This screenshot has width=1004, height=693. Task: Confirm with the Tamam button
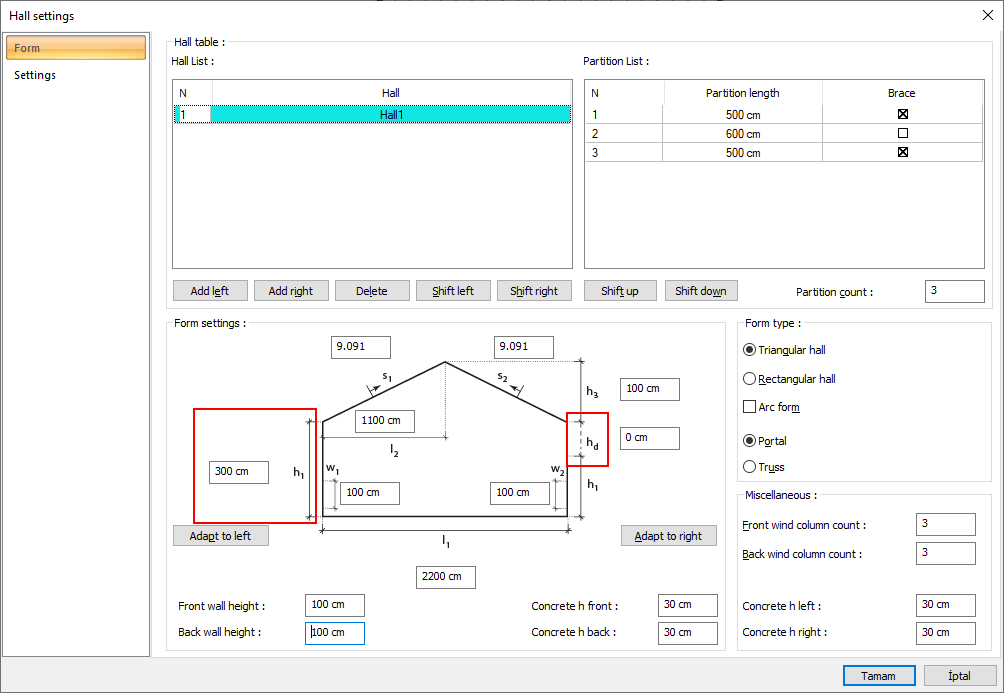tap(878, 676)
